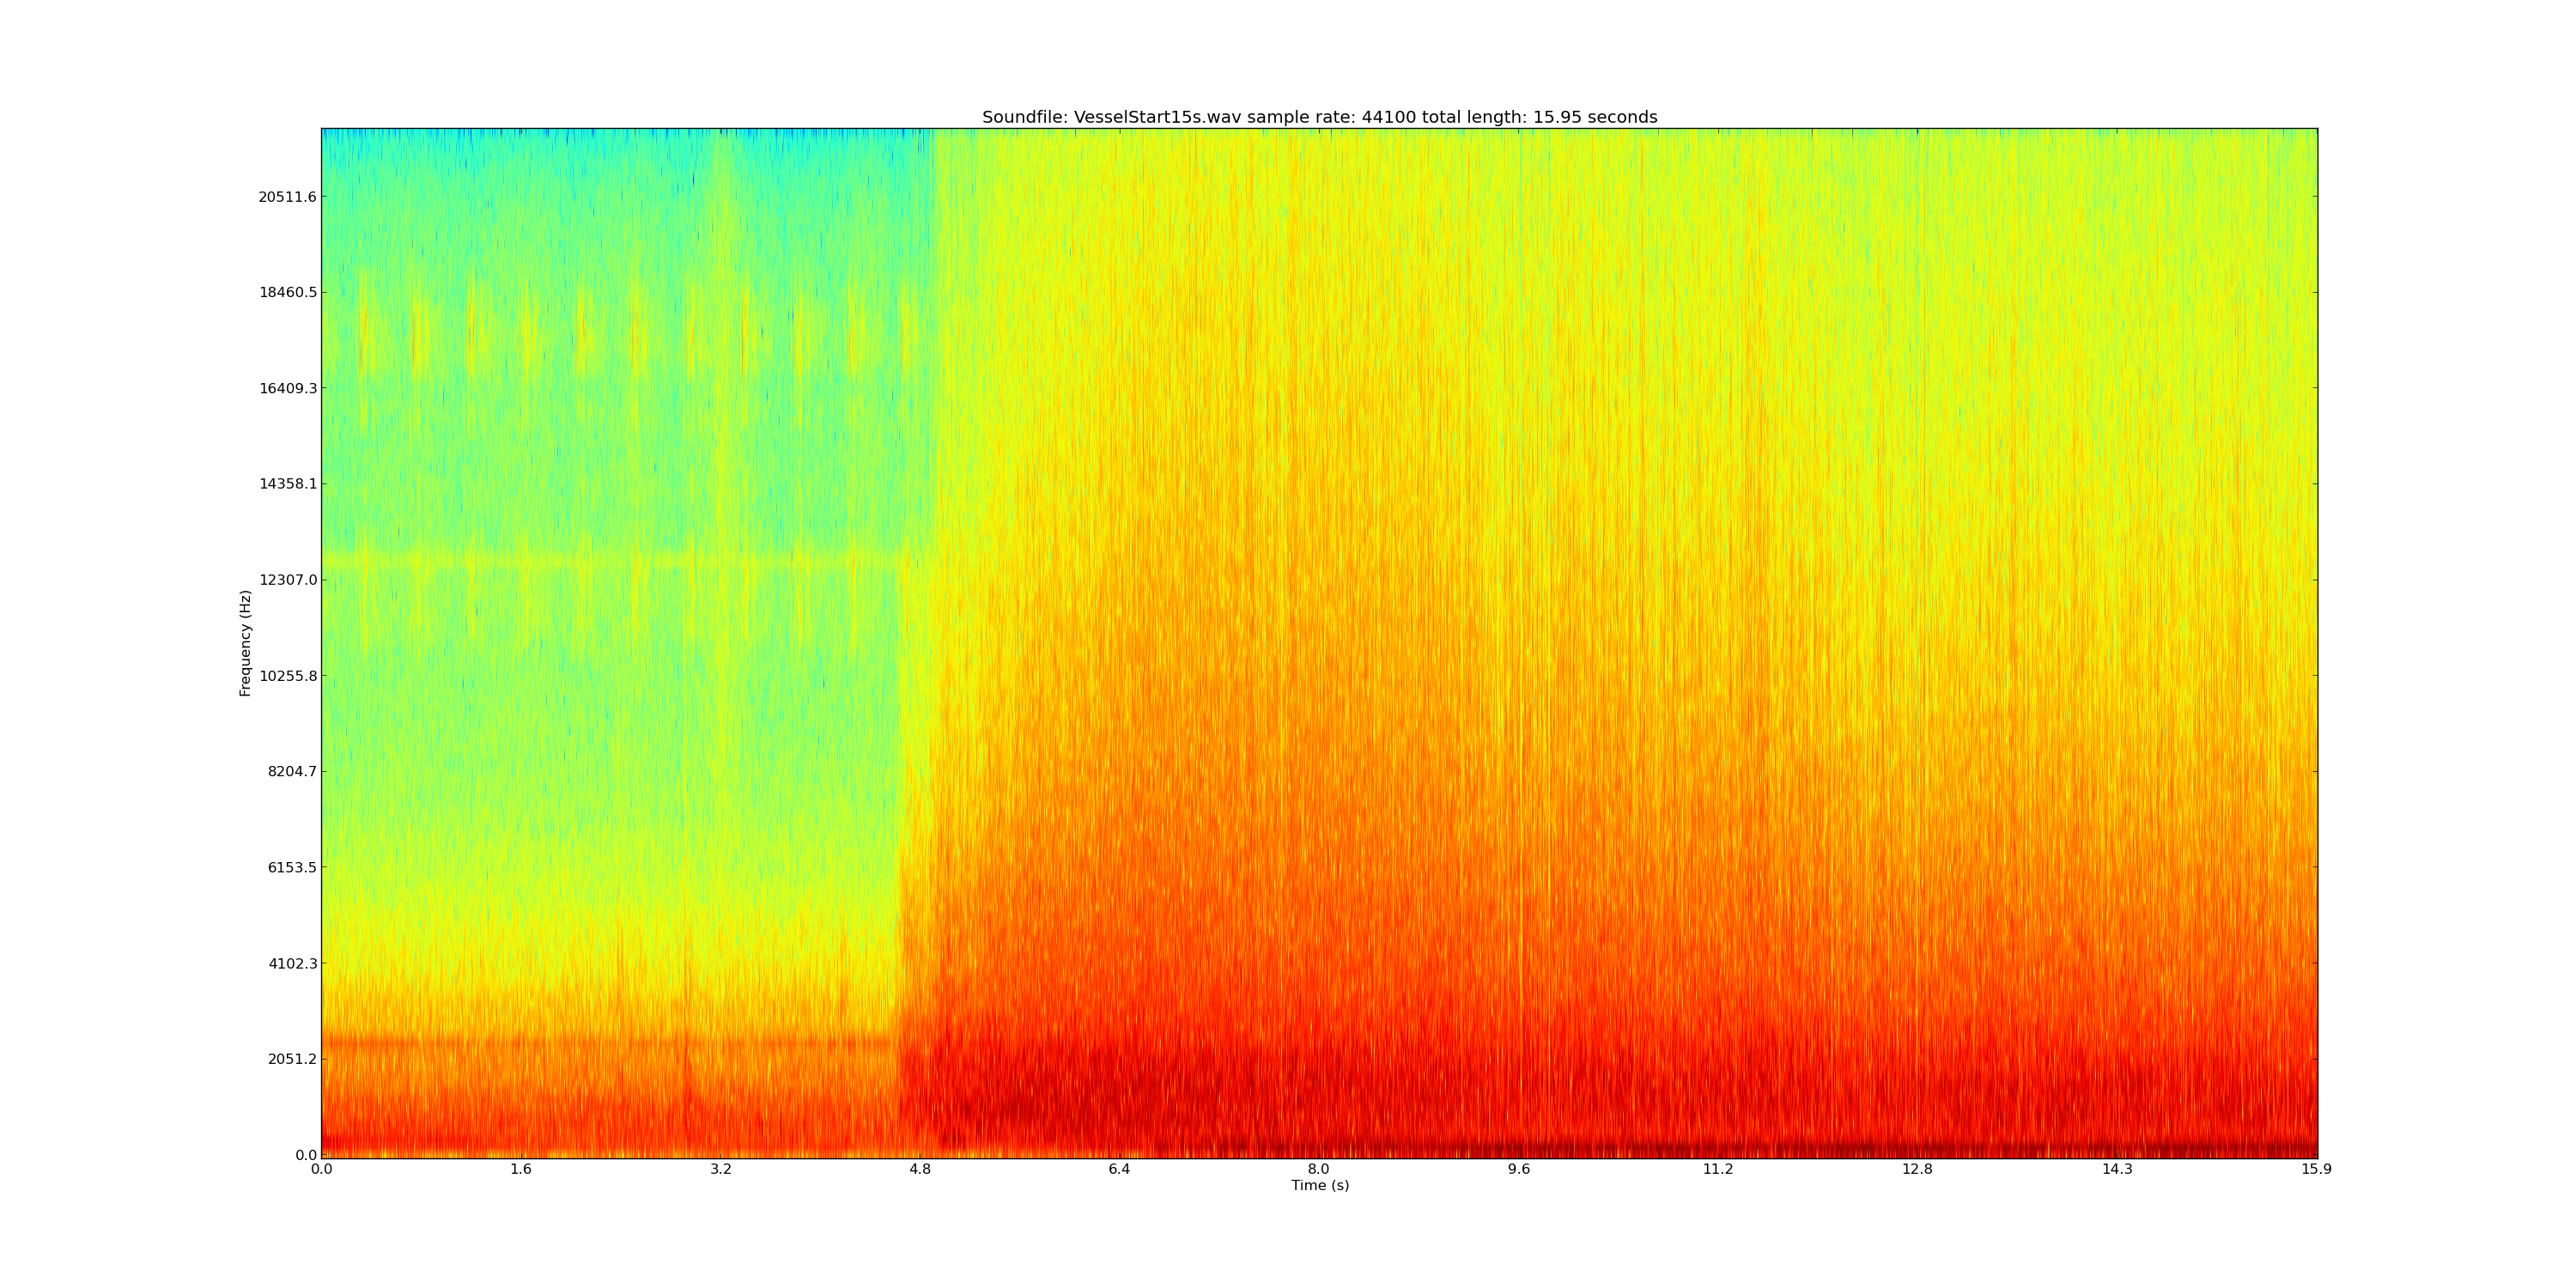Click the 16409.3 frequency tick label
This screenshot has width=2576, height=1288.
(287, 388)
